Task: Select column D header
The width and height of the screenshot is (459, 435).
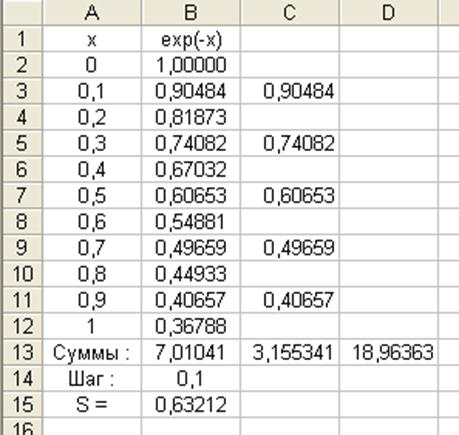Action: (388, 13)
